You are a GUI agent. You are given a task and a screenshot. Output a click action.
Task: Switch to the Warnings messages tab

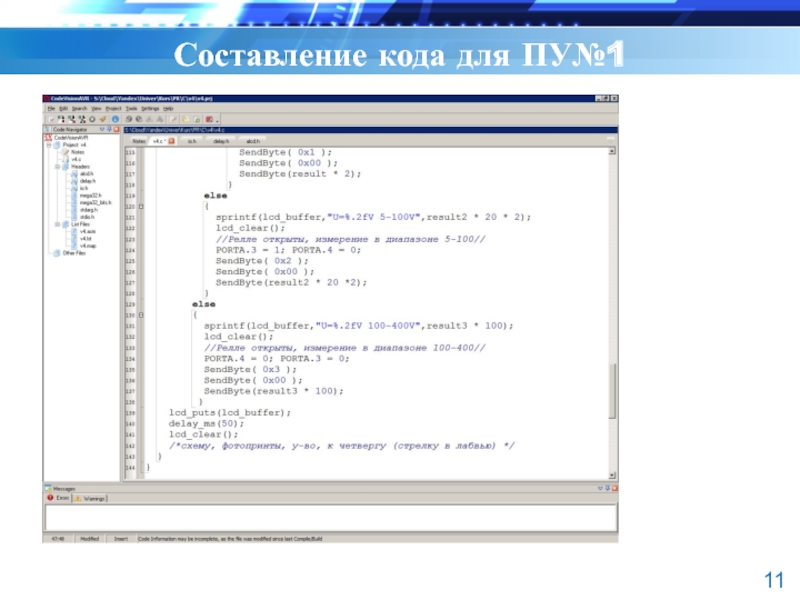(90, 498)
